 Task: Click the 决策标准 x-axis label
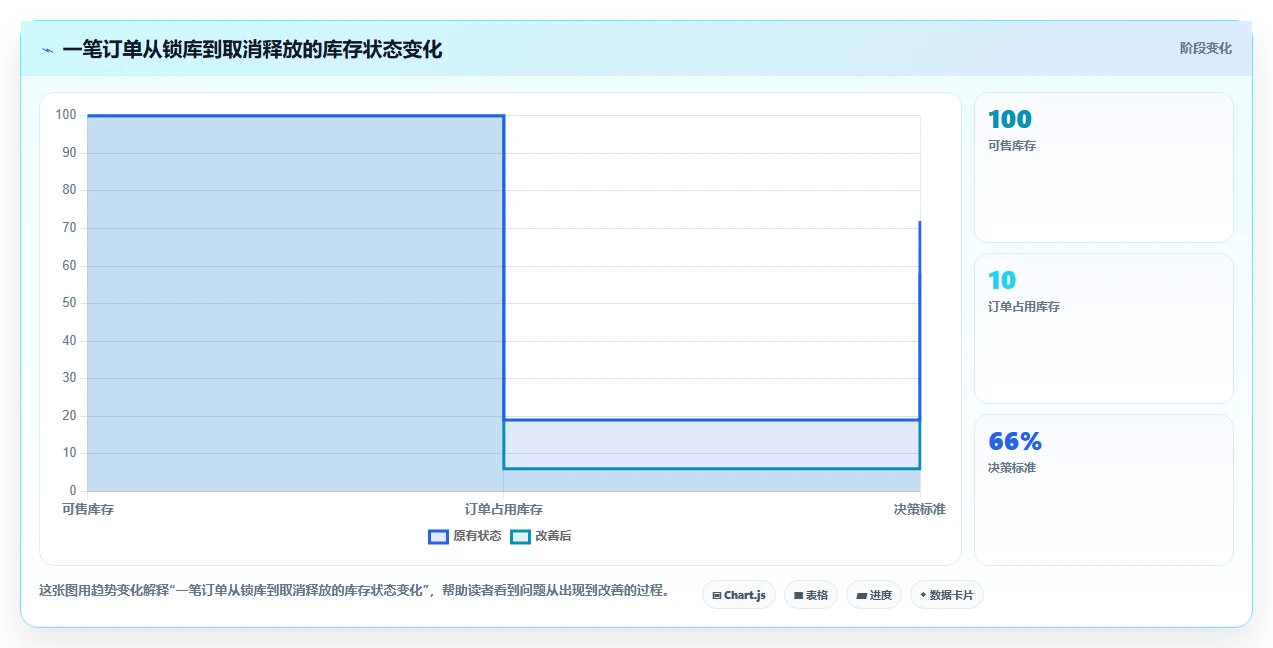click(919, 509)
